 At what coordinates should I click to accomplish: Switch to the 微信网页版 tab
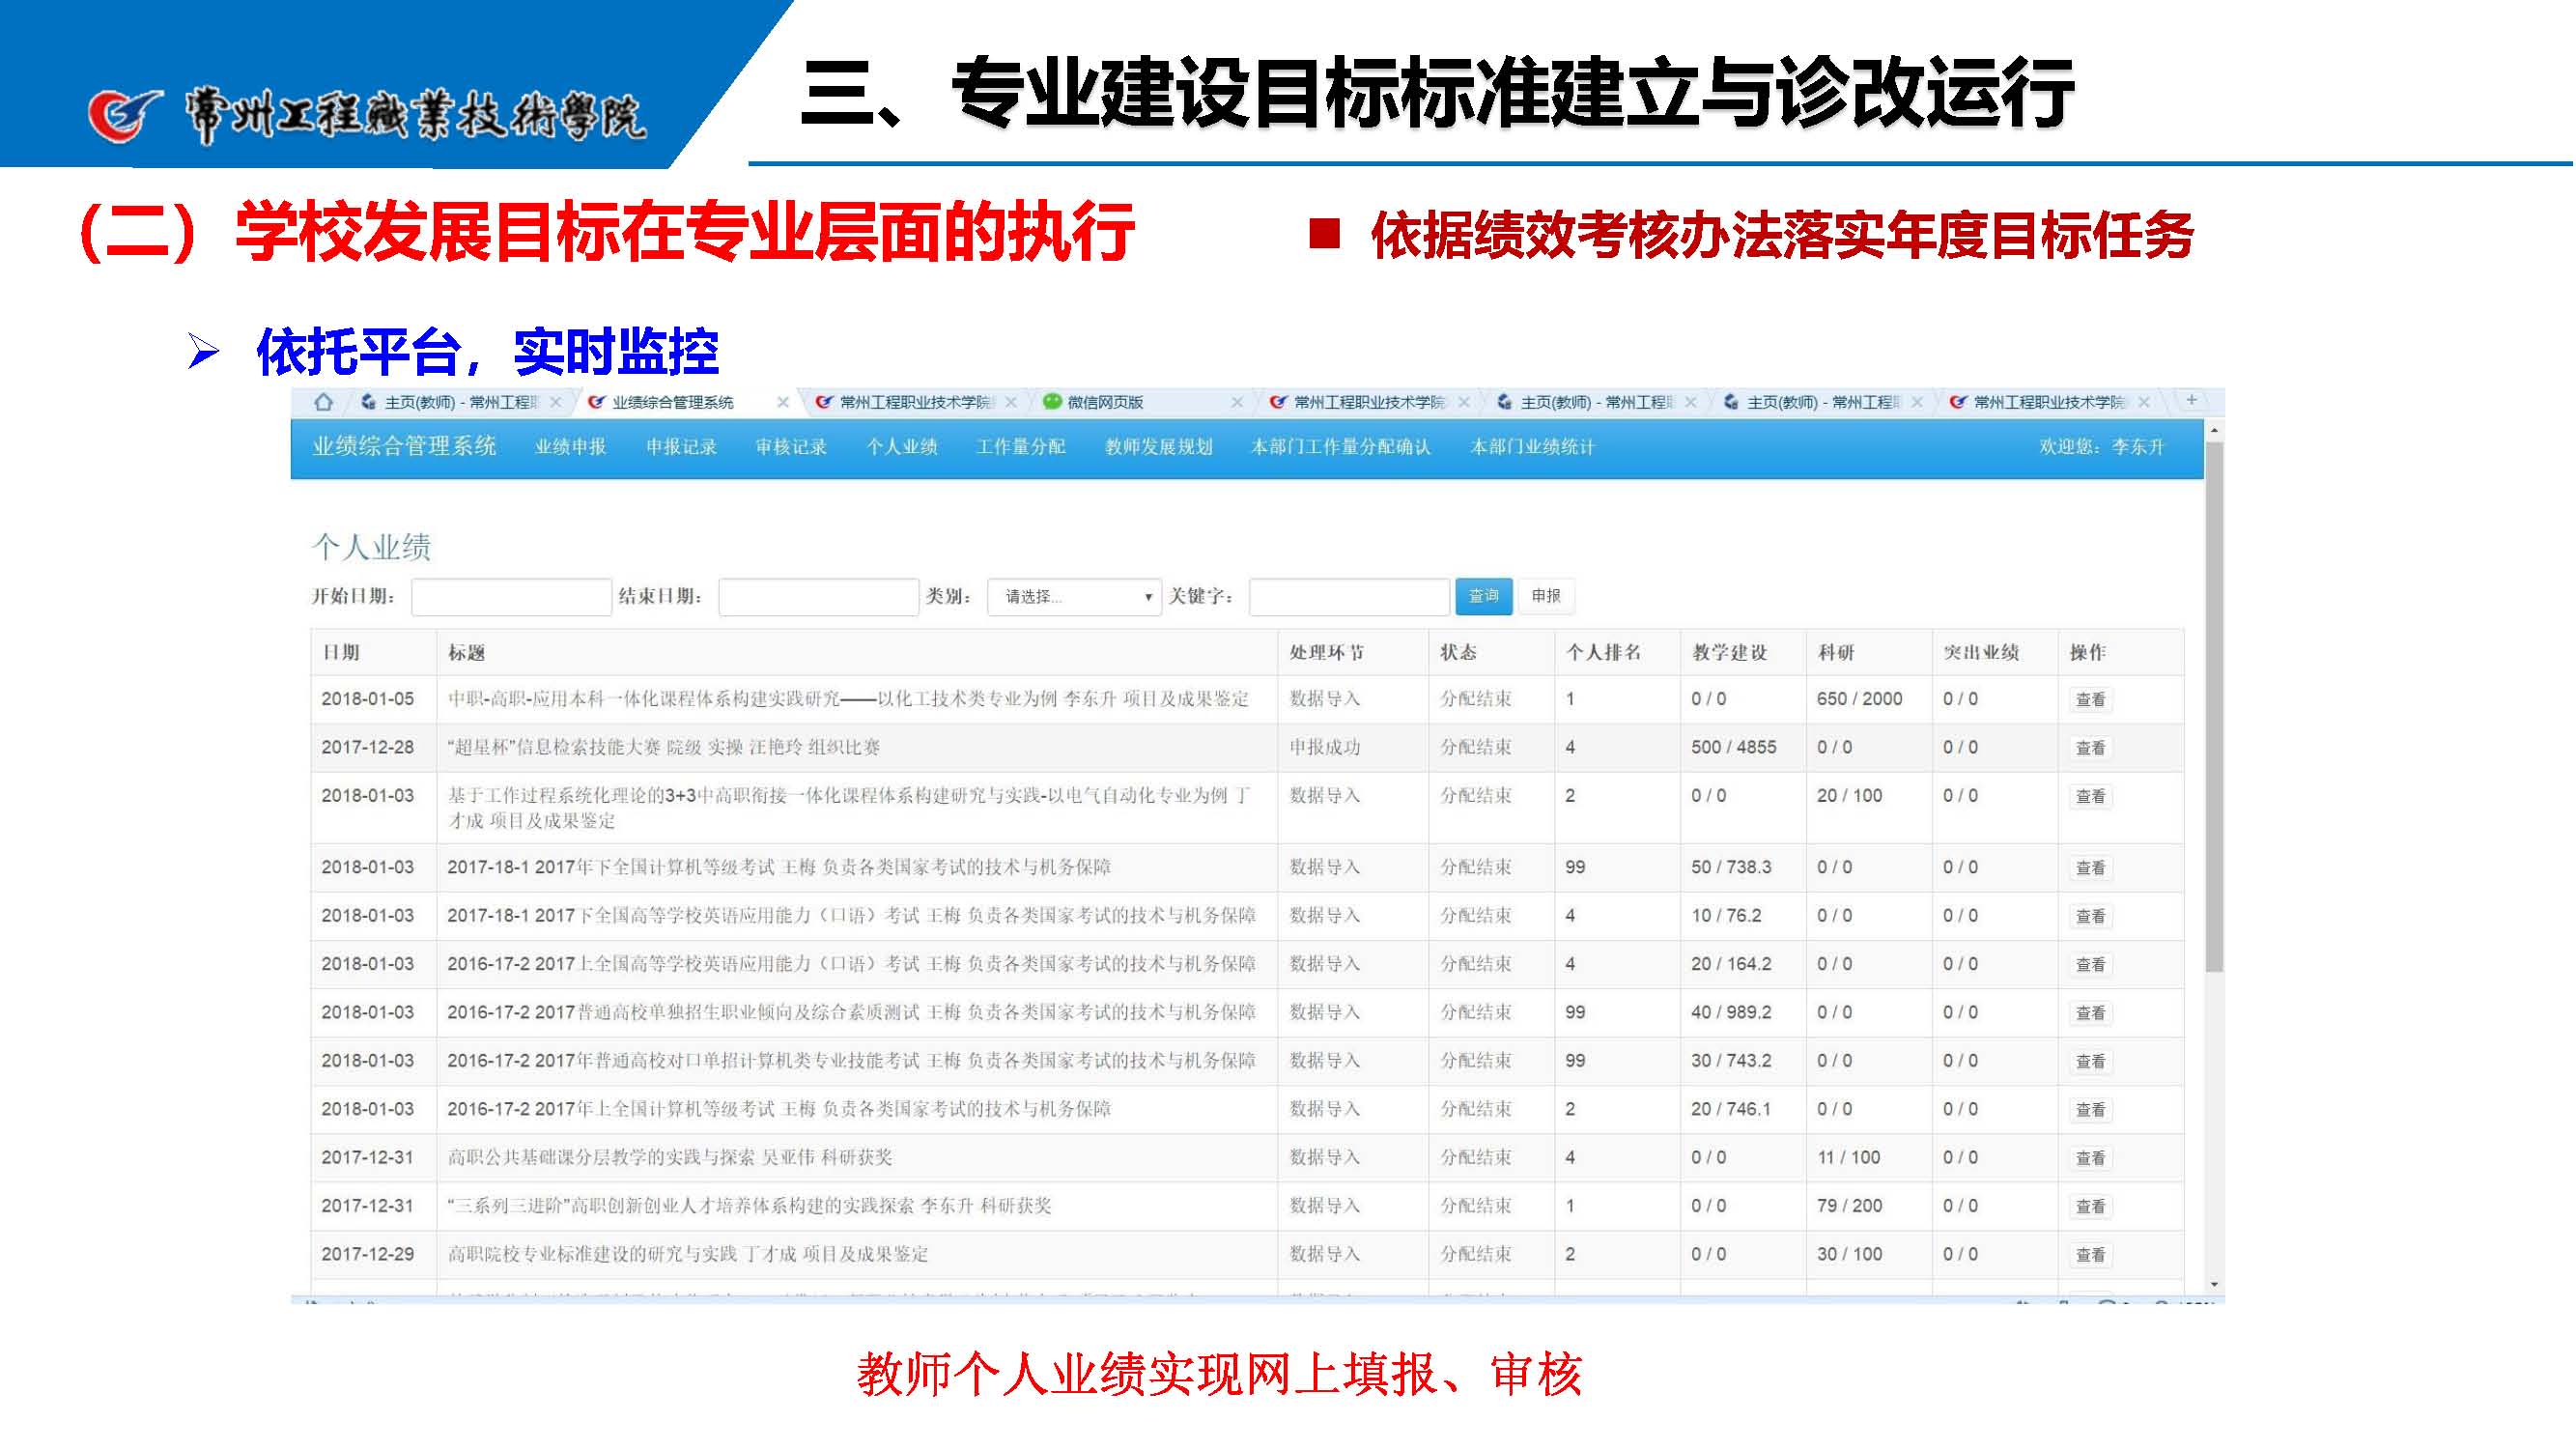point(1105,402)
